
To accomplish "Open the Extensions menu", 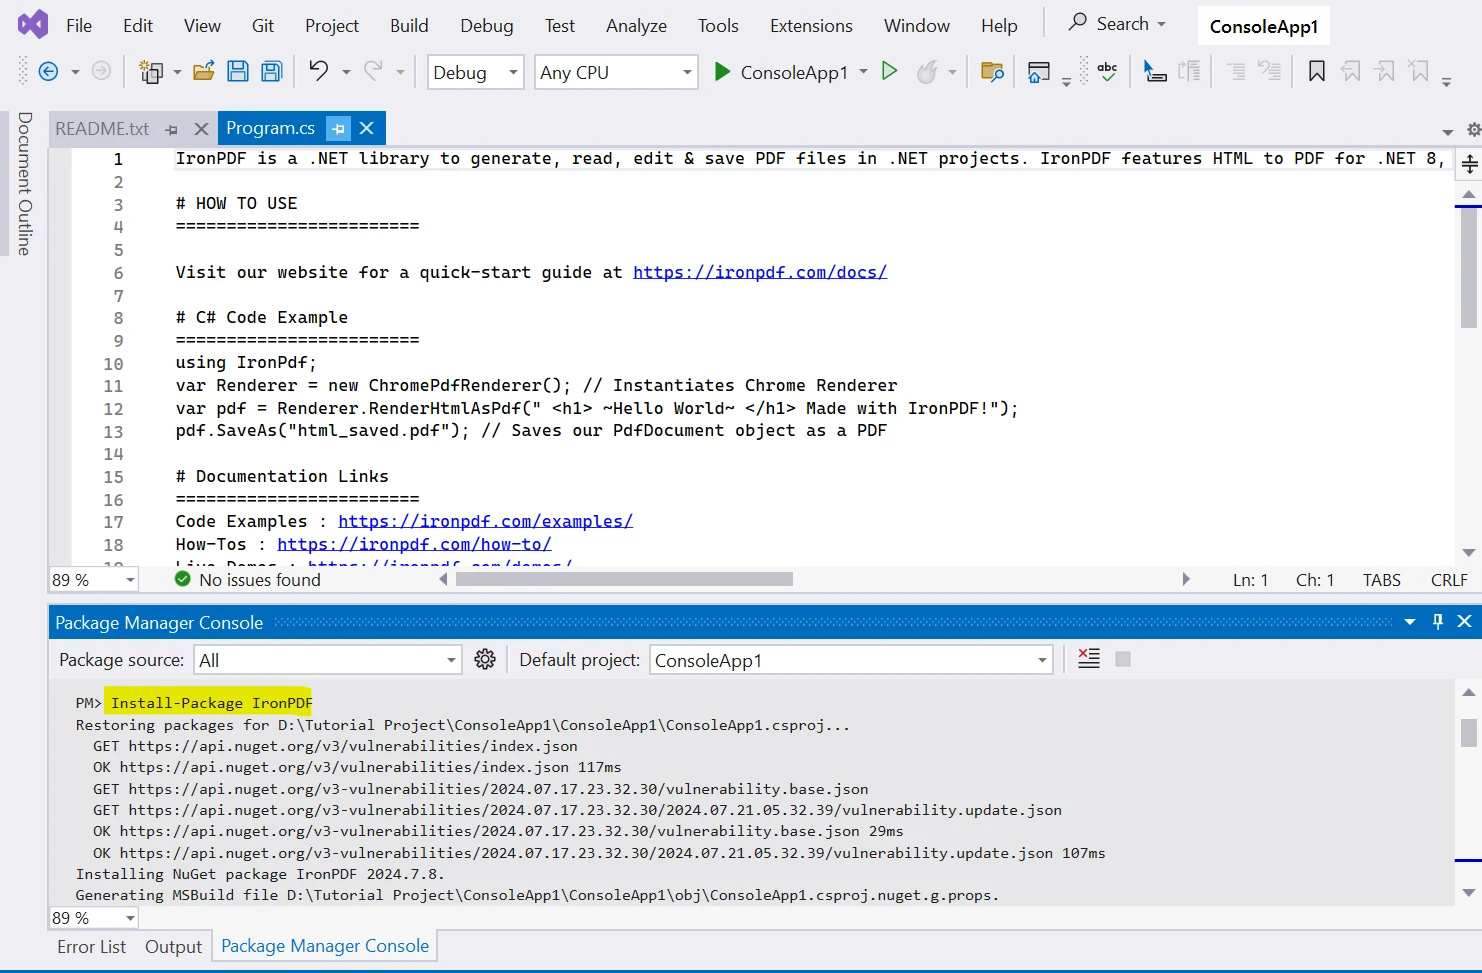I will tap(811, 26).
